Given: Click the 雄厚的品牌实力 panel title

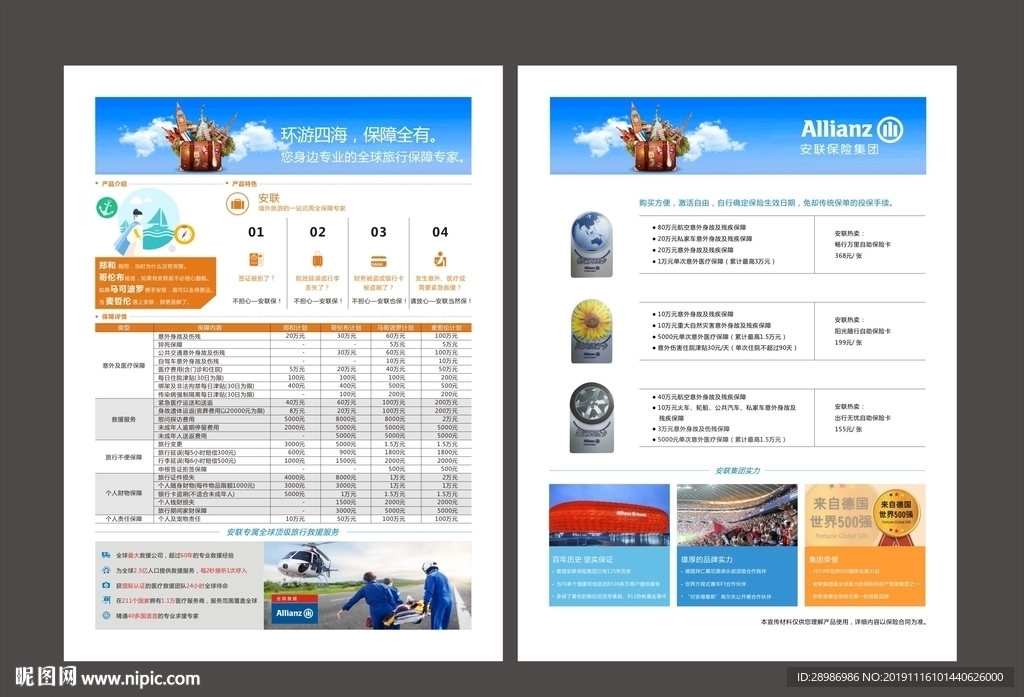Looking at the screenshot, I should click(x=707, y=559).
